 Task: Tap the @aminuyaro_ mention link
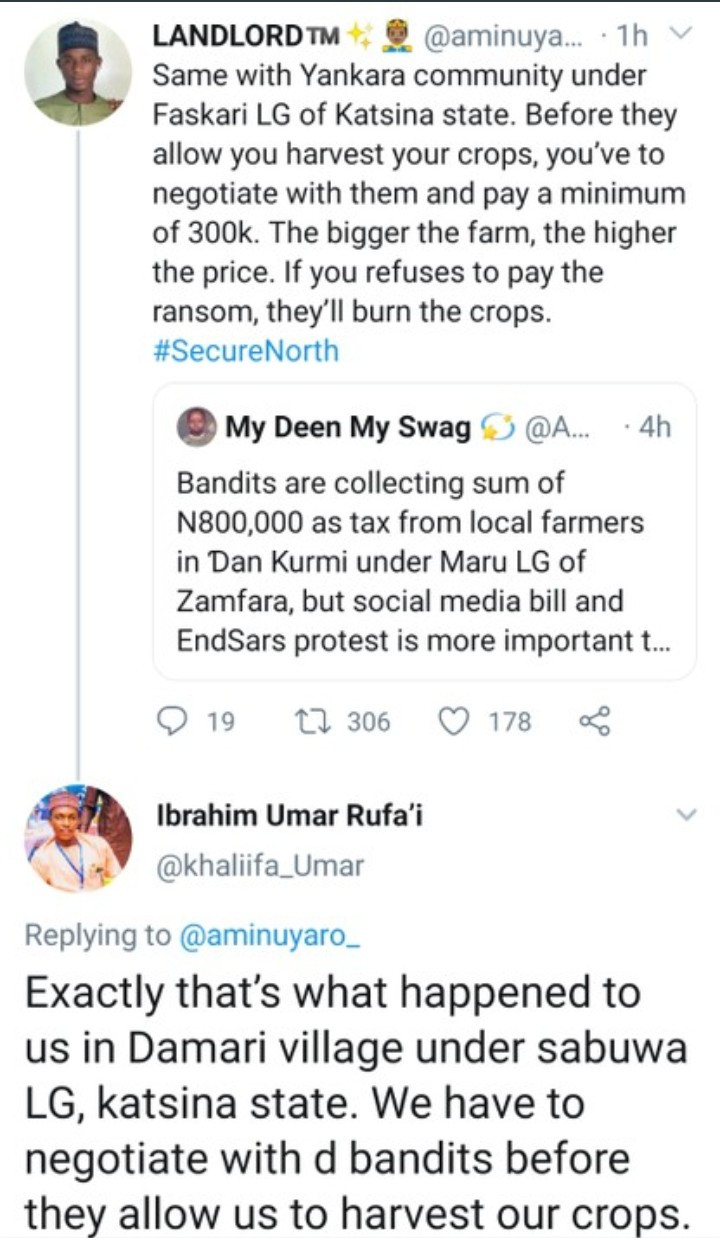[269, 935]
